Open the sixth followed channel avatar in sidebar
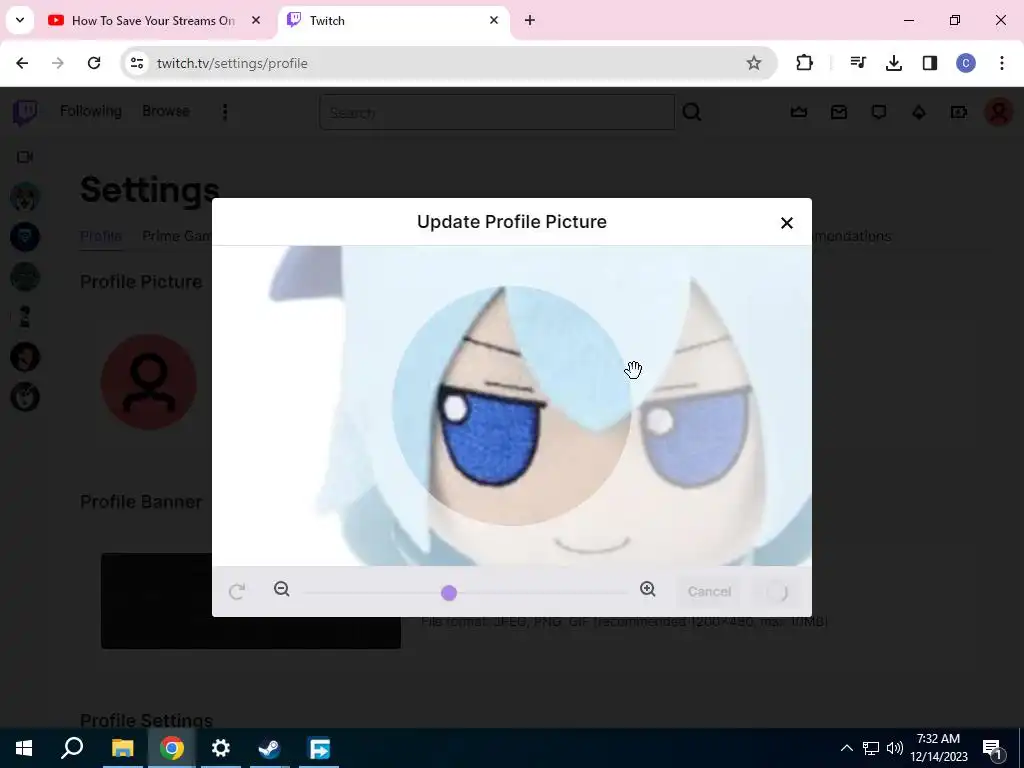The height and width of the screenshot is (768, 1024). (25, 397)
